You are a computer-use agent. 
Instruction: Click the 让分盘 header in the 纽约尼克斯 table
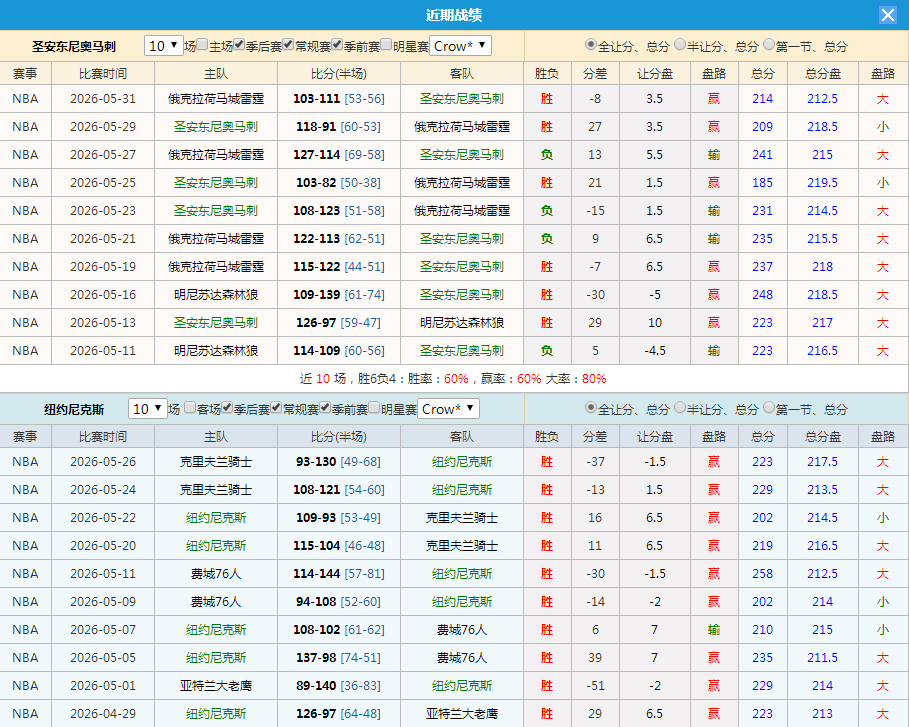pos(655,437)
